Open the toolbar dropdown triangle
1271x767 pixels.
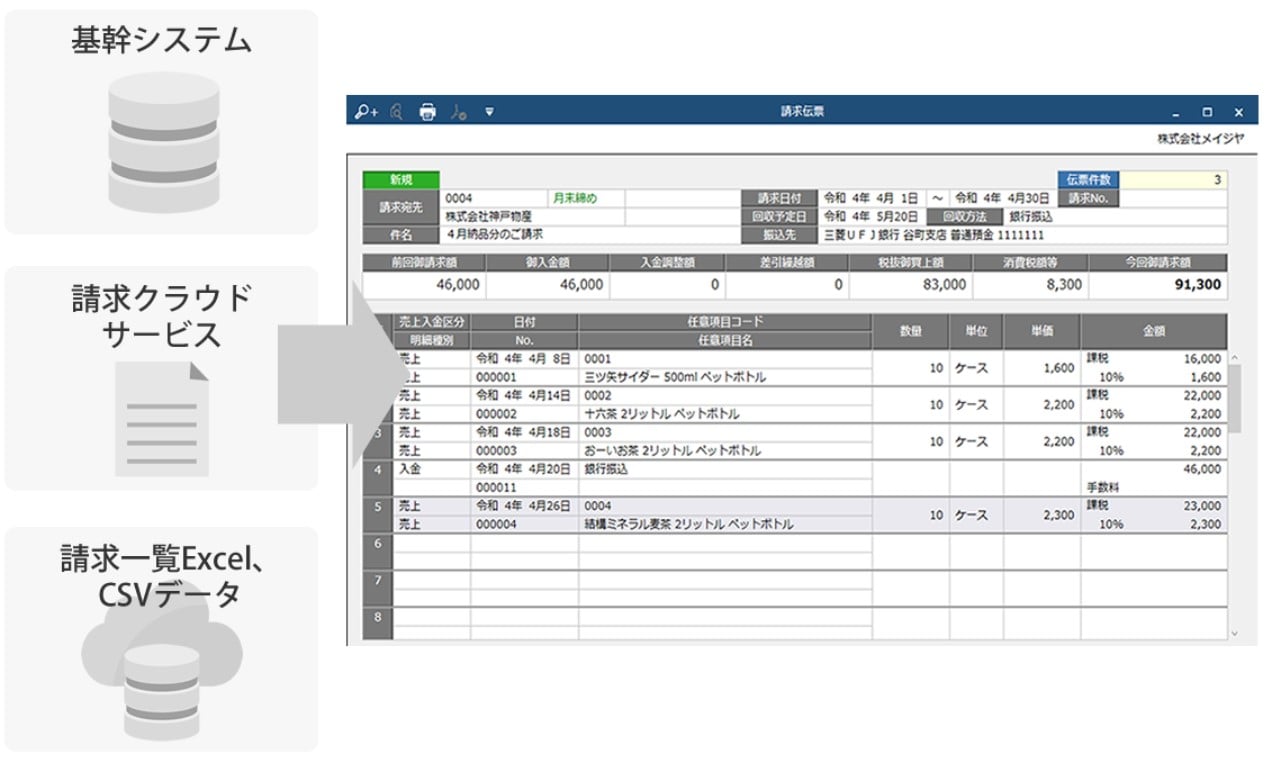tap(489, 112)
